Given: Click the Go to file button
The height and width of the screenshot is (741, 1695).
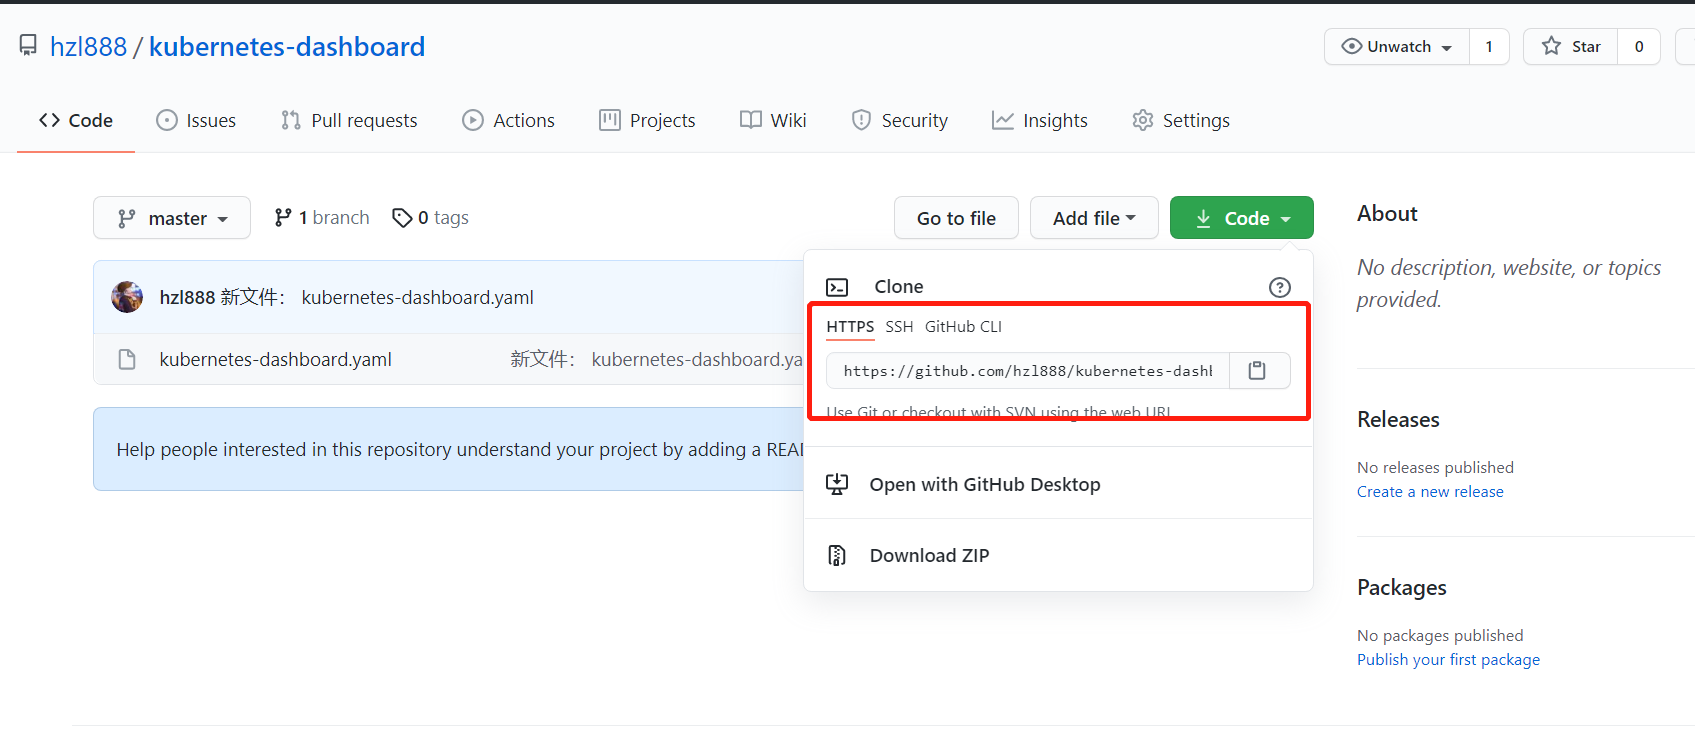Looking at the screenshot, I should click(x=956, y=218).
